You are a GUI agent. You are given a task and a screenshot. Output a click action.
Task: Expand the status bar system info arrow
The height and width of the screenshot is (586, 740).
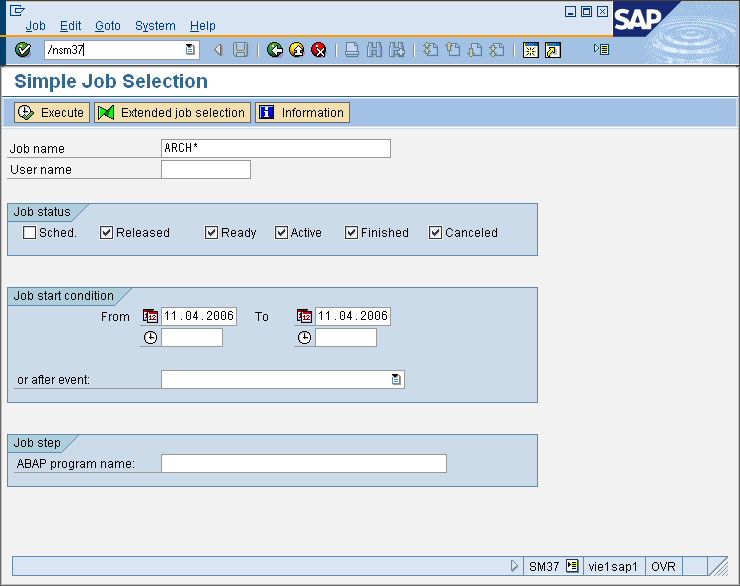(x=514, y=566)
